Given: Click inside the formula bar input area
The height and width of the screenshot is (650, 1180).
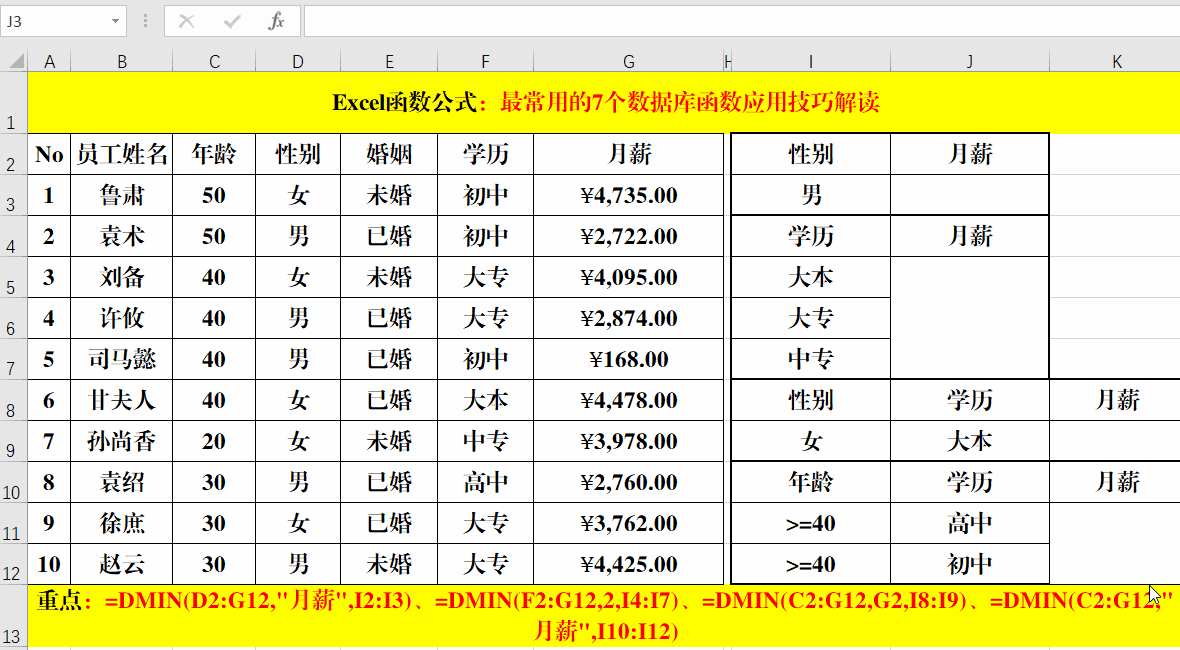Looking at the screenshot, I should pos(600,21).
